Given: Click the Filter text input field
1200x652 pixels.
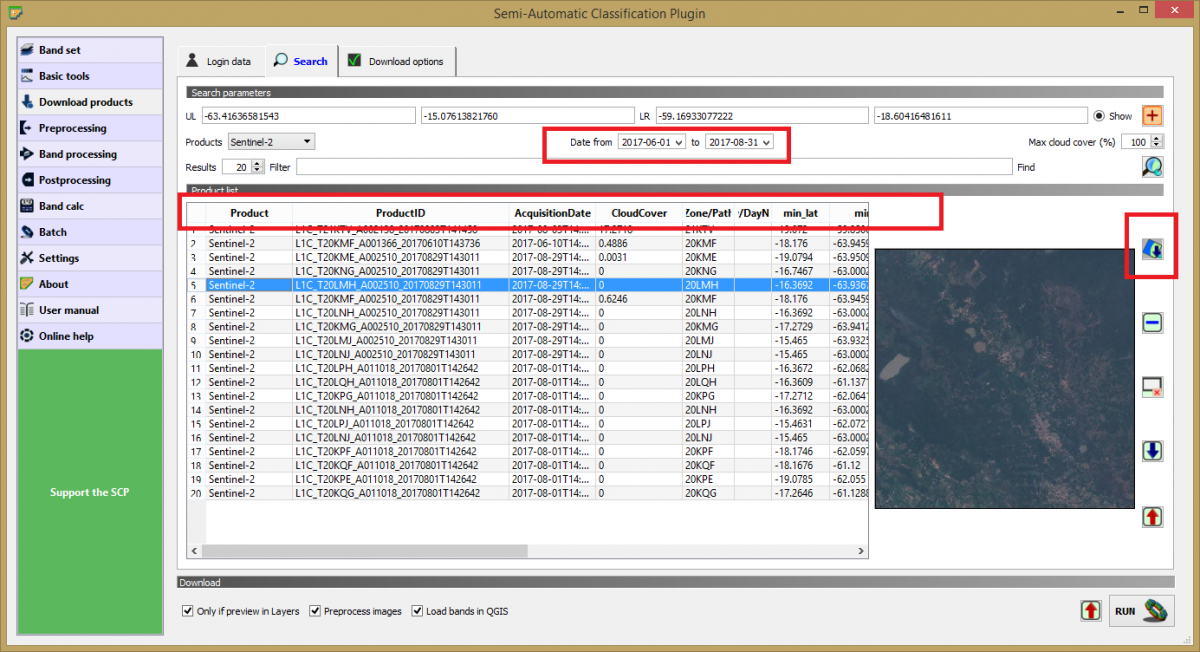Looking at the screenshot, I should point(652,167).
